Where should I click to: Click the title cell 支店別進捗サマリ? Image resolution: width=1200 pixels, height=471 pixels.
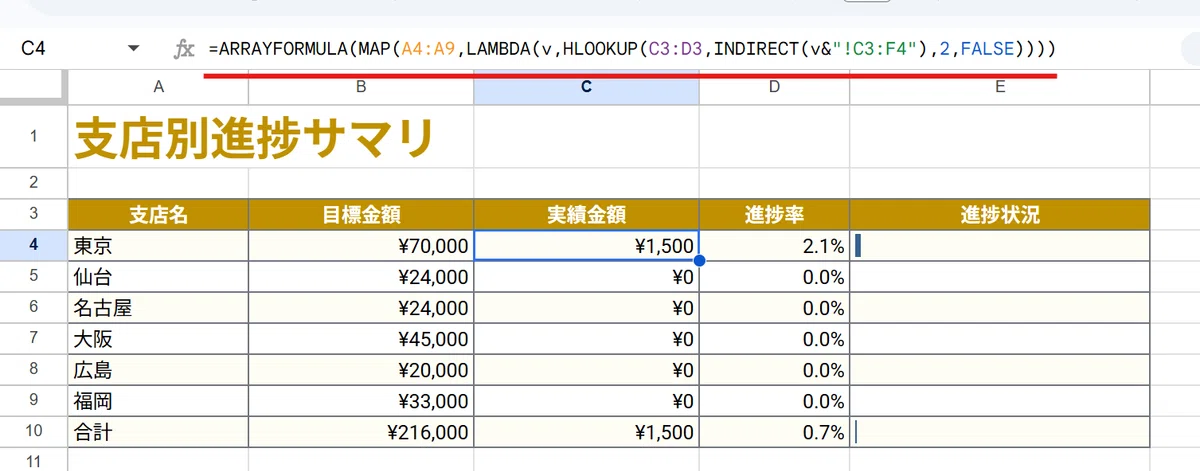pyautogui.click(x=253, y=138)
